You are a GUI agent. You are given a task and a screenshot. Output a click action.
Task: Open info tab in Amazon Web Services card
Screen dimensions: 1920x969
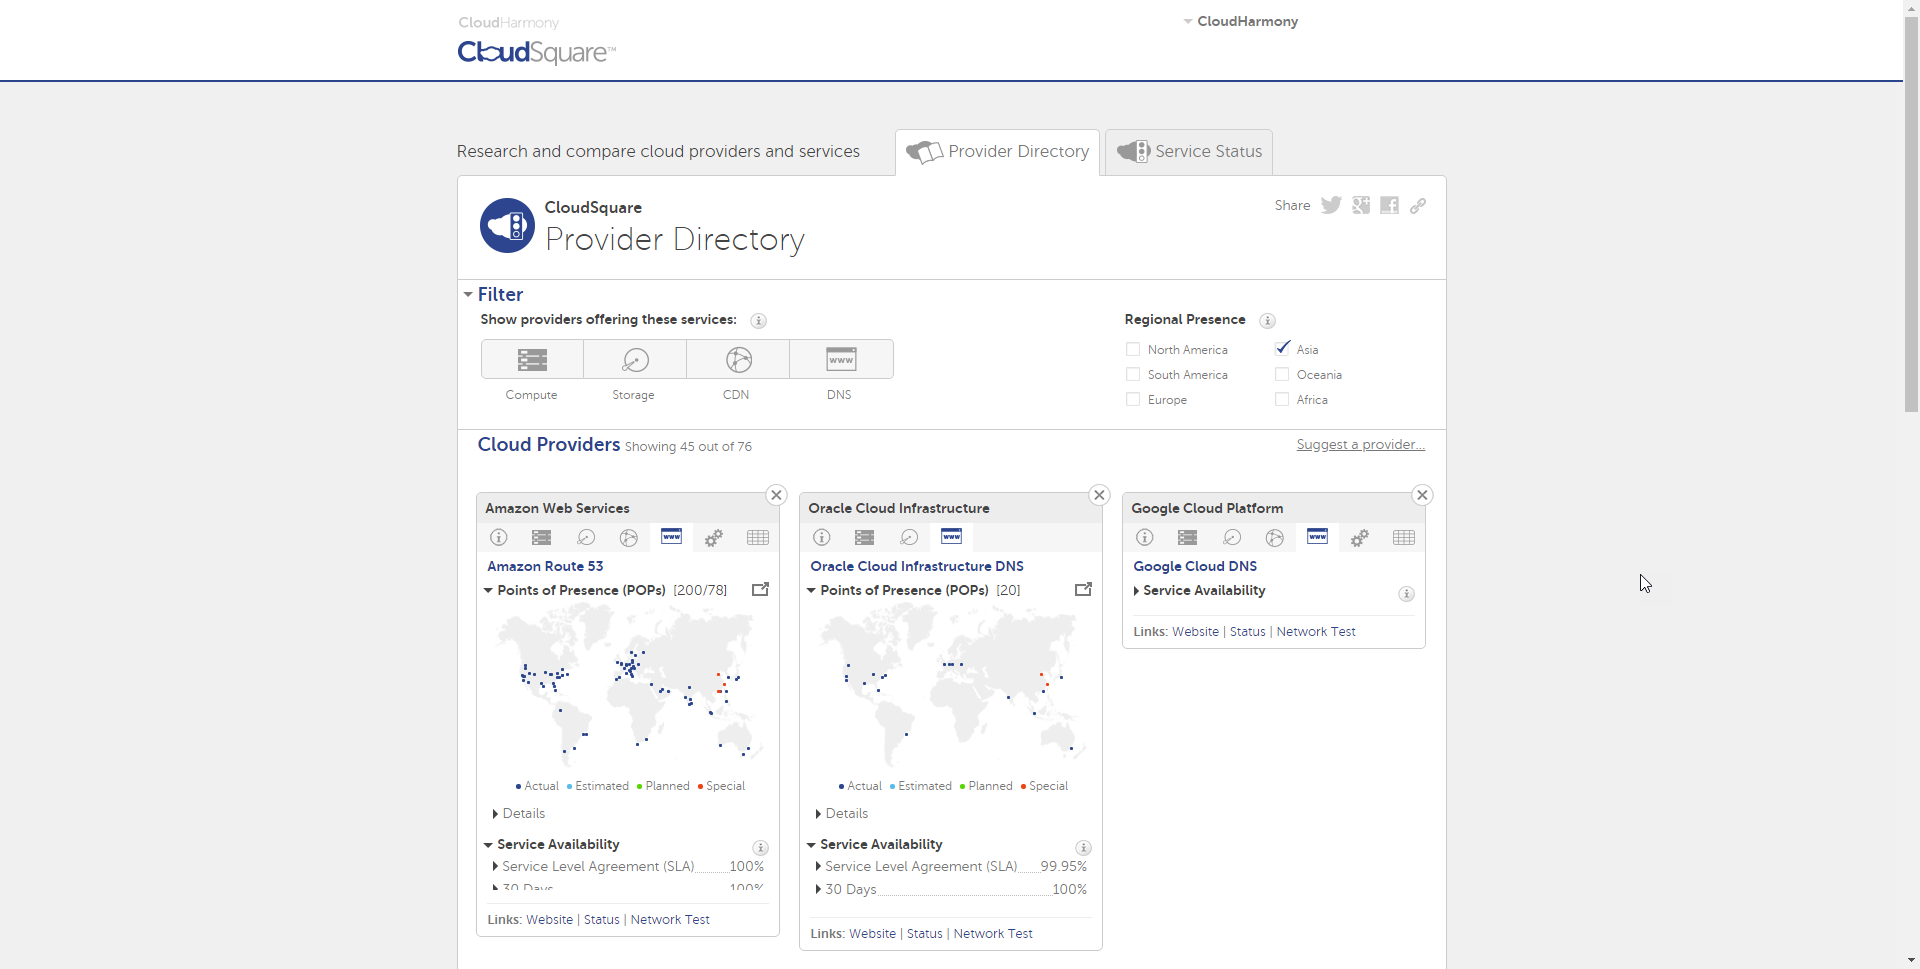499,537
